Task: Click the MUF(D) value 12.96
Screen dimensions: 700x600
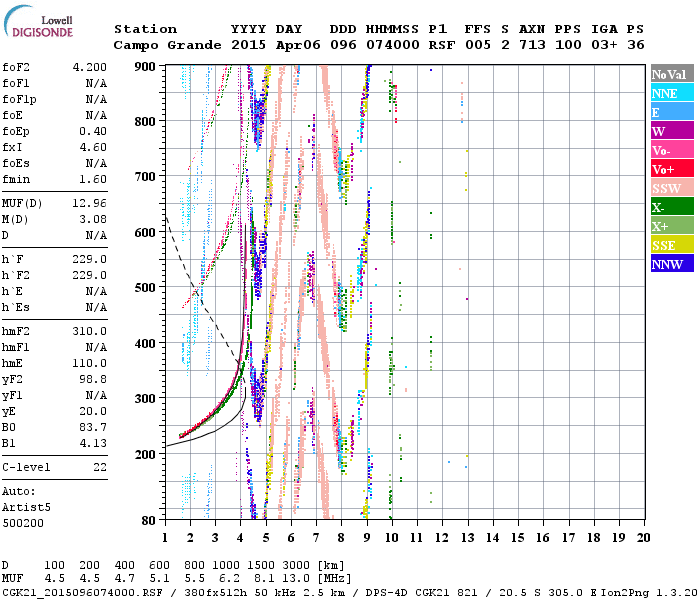Action: [90, 203]
